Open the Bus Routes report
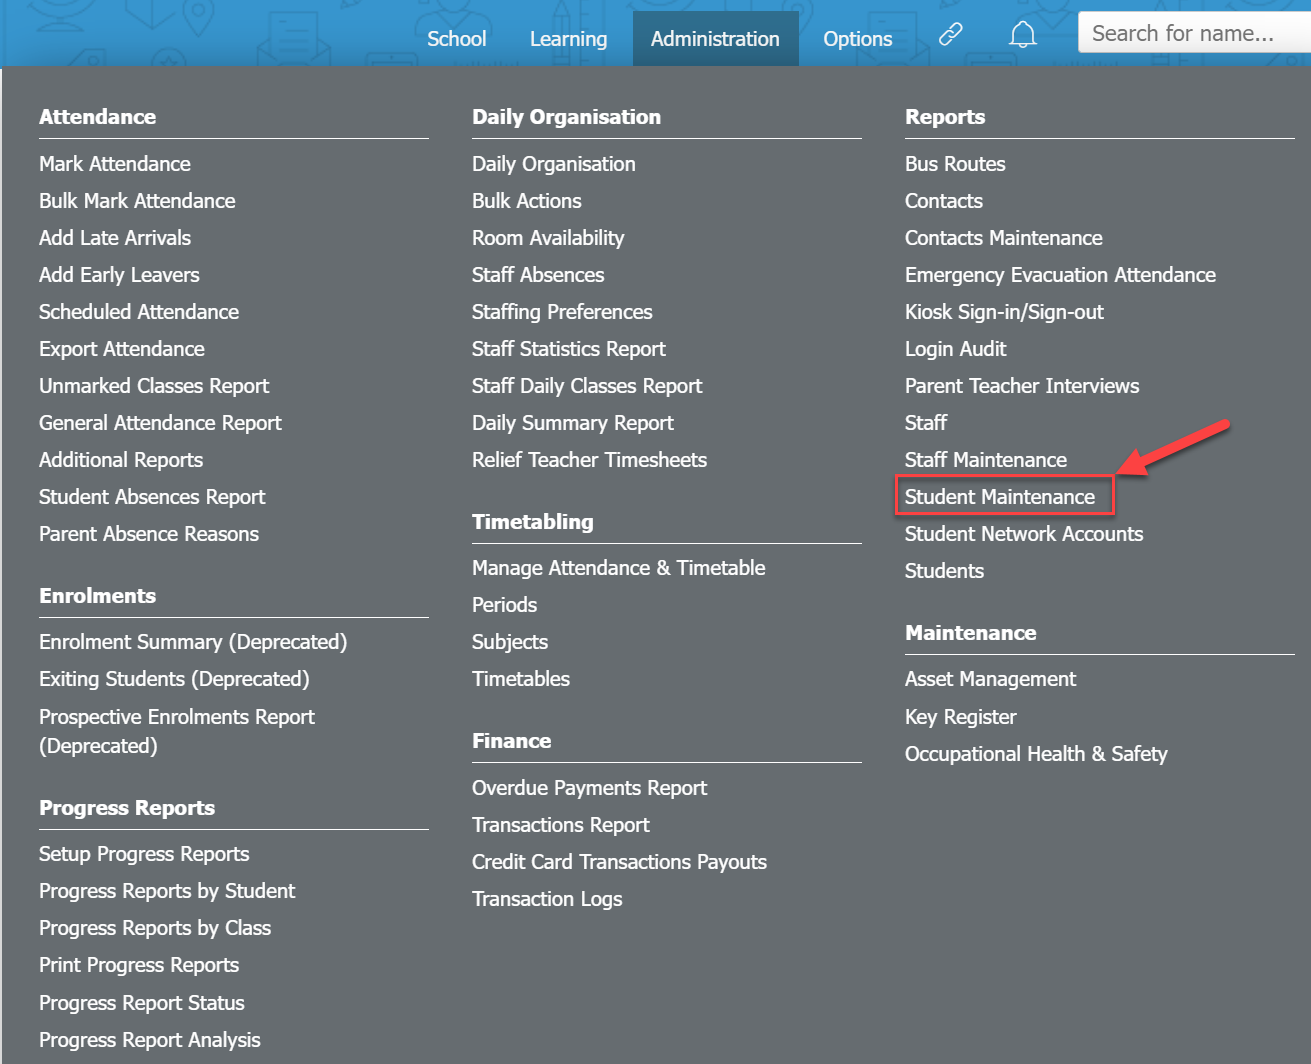 (x=955, y=164)
